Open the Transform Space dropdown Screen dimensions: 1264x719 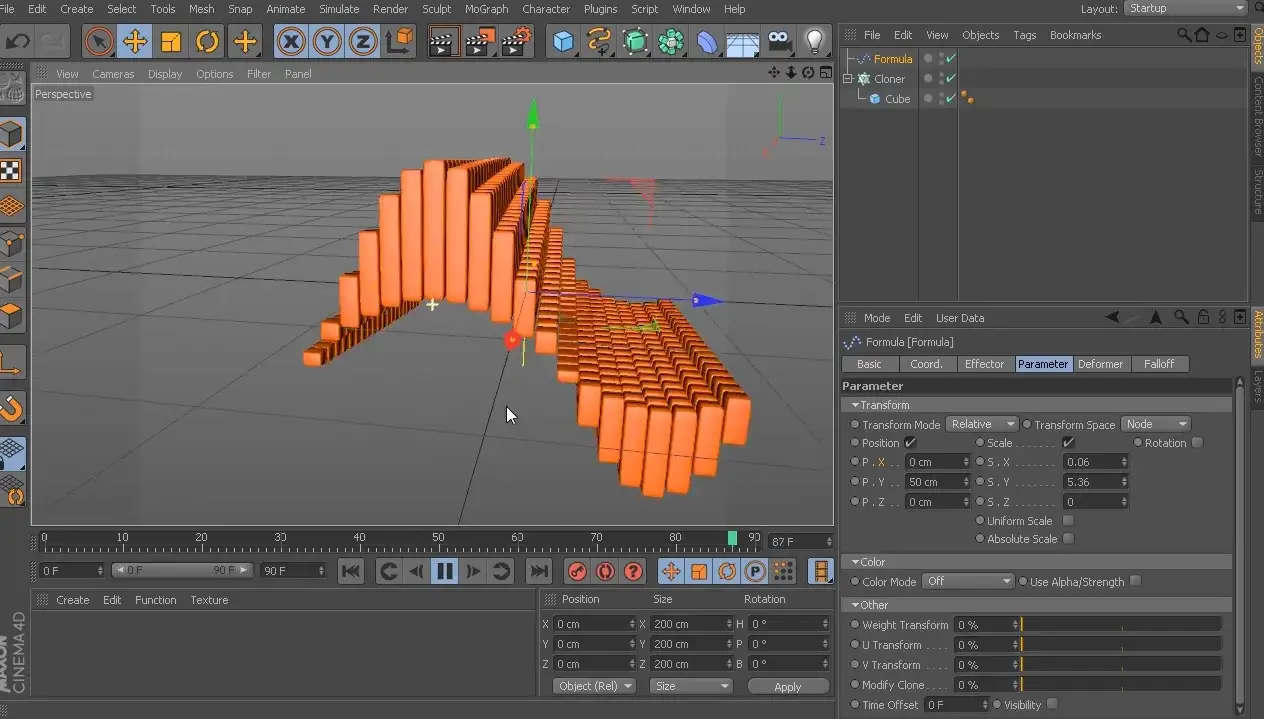pos(1156,424)
